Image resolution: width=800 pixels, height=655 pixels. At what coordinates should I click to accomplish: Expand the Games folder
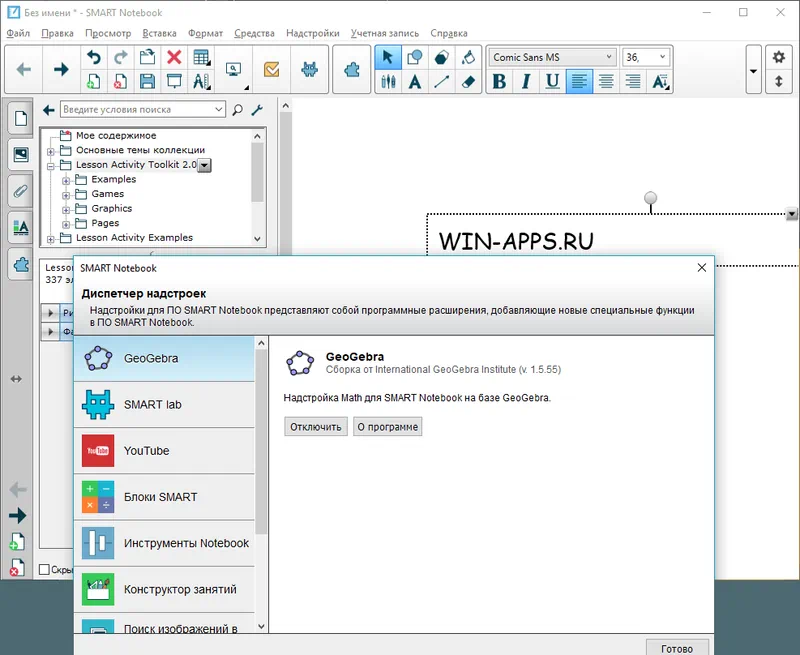pos(66,195)
